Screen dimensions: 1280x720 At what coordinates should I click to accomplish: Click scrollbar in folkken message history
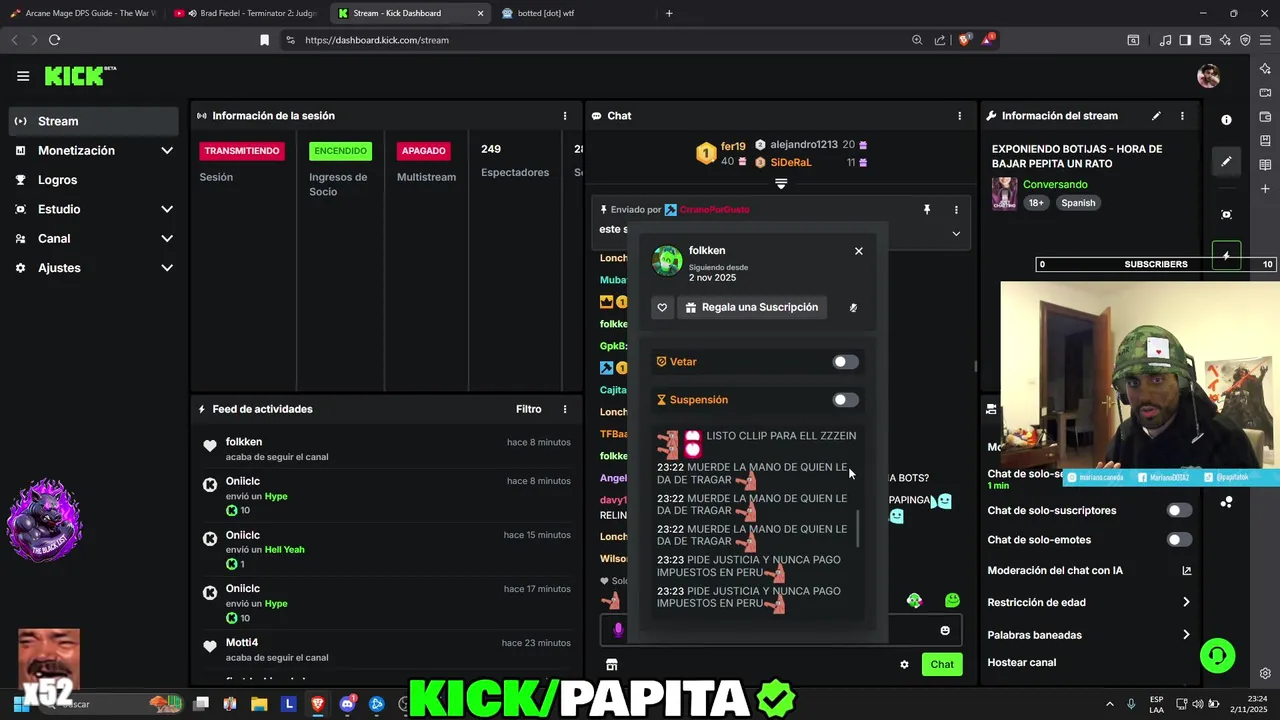tap(858, 528)
